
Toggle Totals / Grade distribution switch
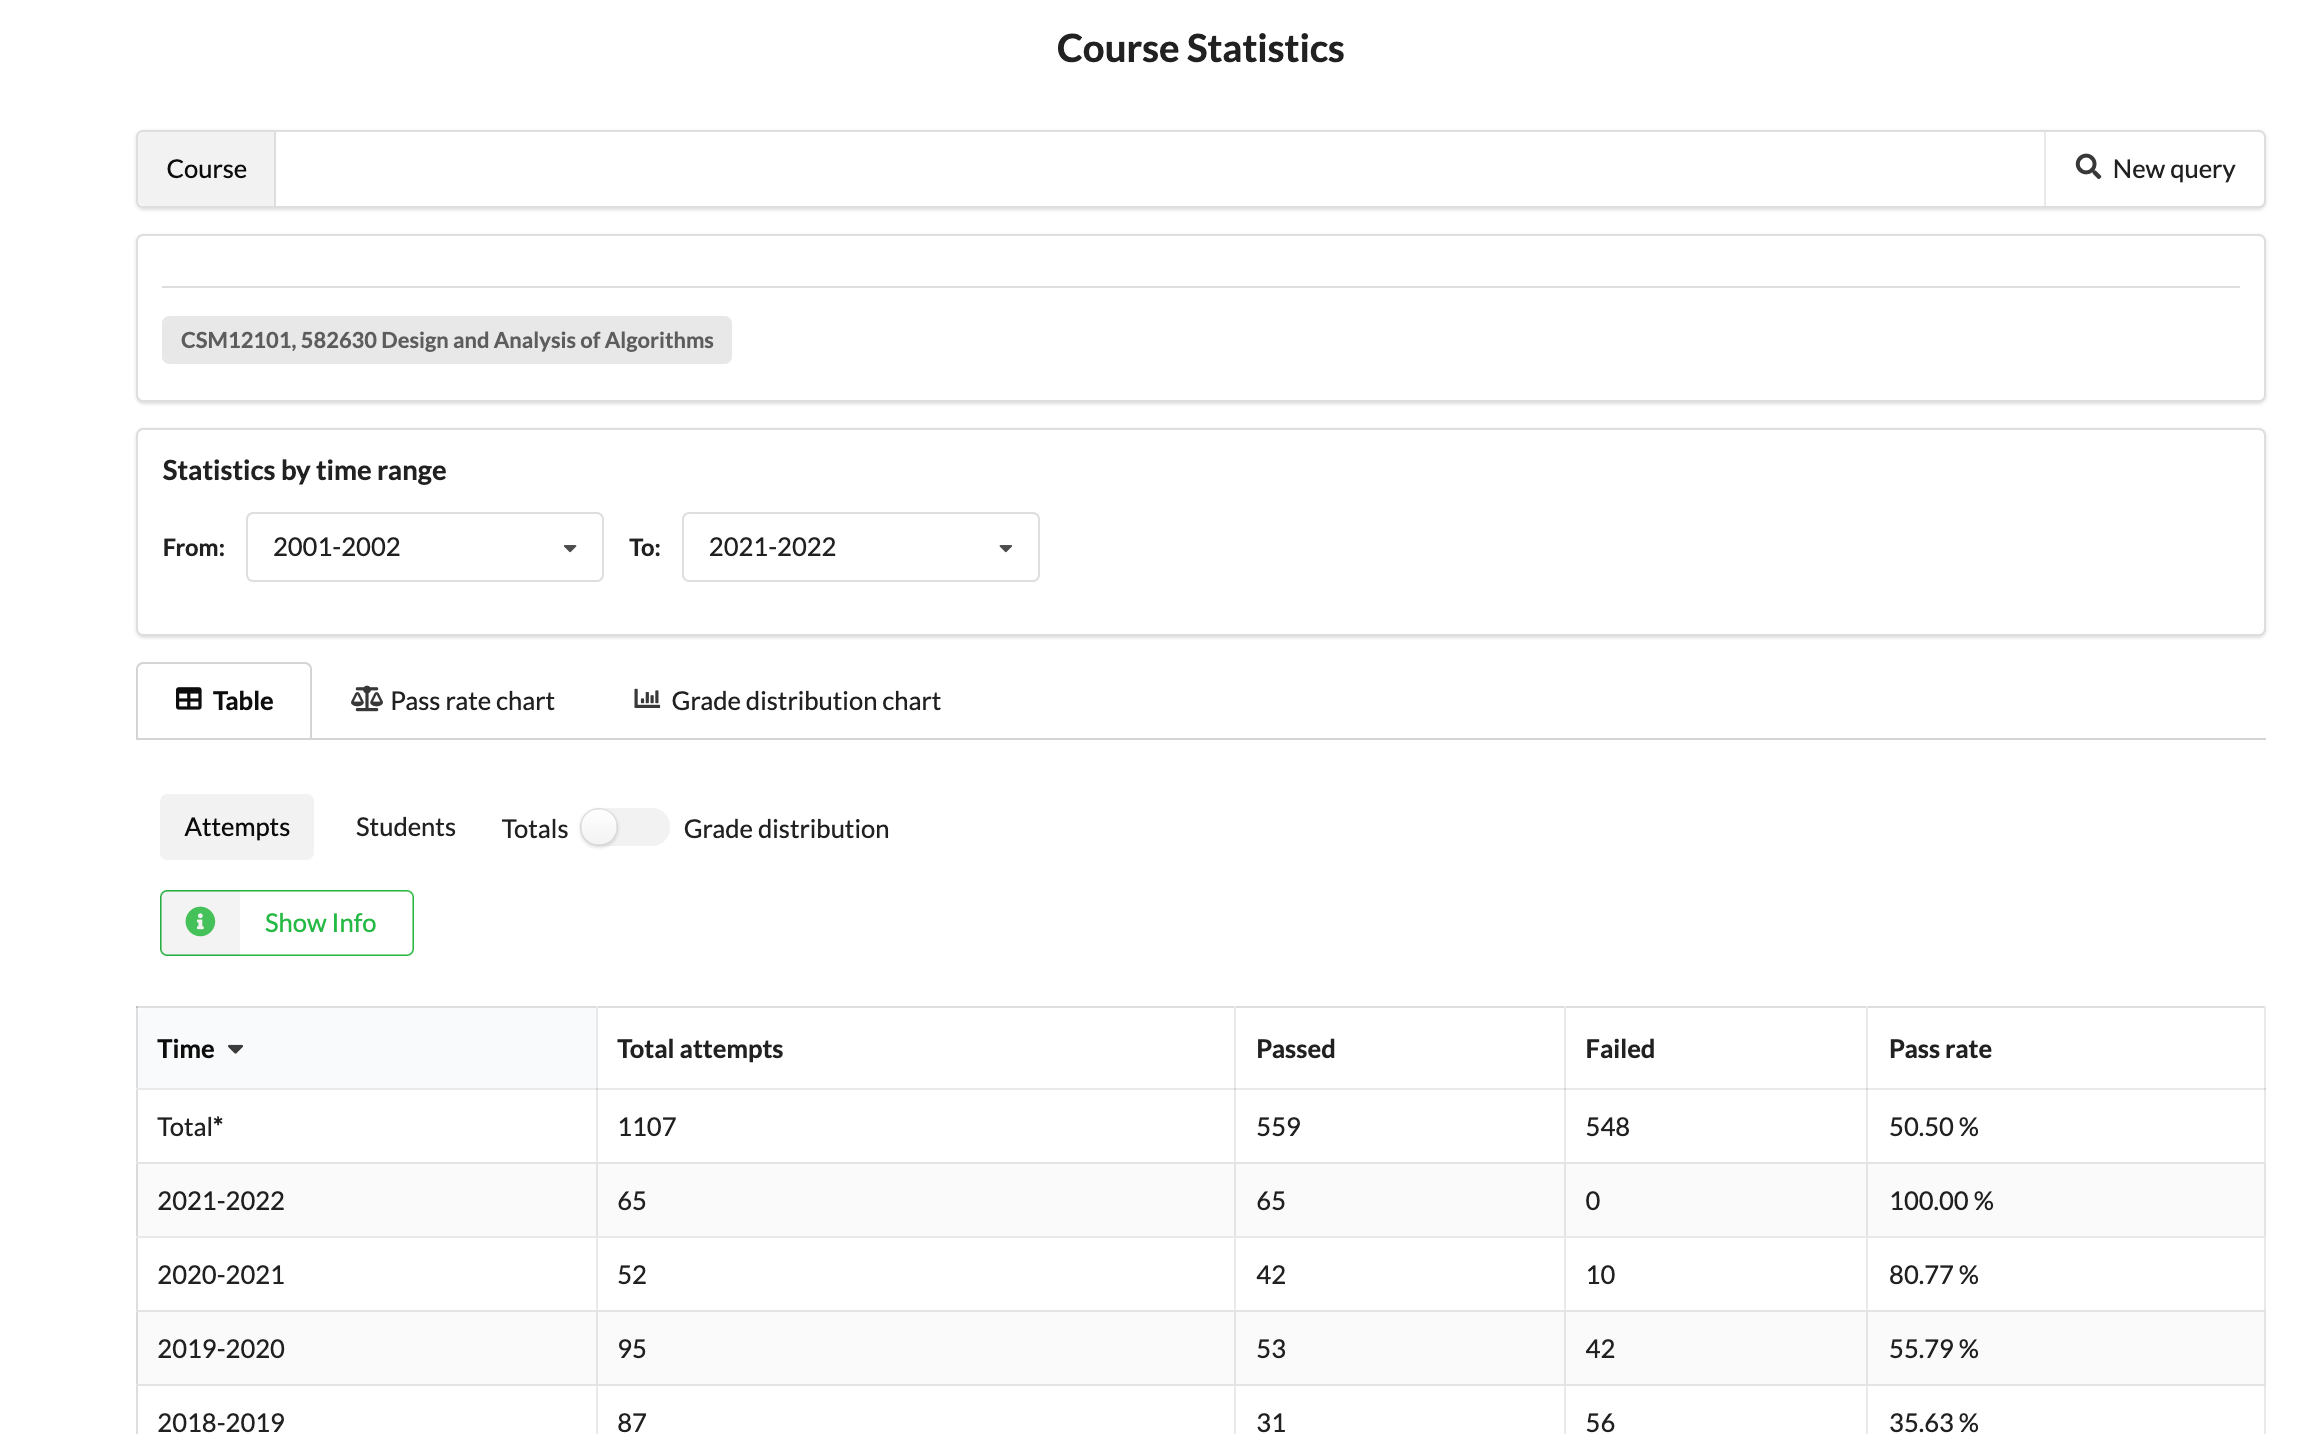tap(624, 827)
